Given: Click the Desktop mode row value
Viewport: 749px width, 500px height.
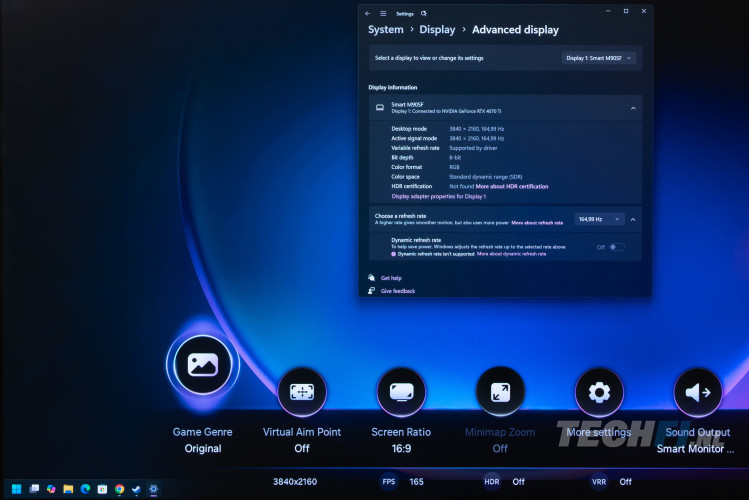Looking at the screenshot, I should pyautogui.click(x=476, y=129).
